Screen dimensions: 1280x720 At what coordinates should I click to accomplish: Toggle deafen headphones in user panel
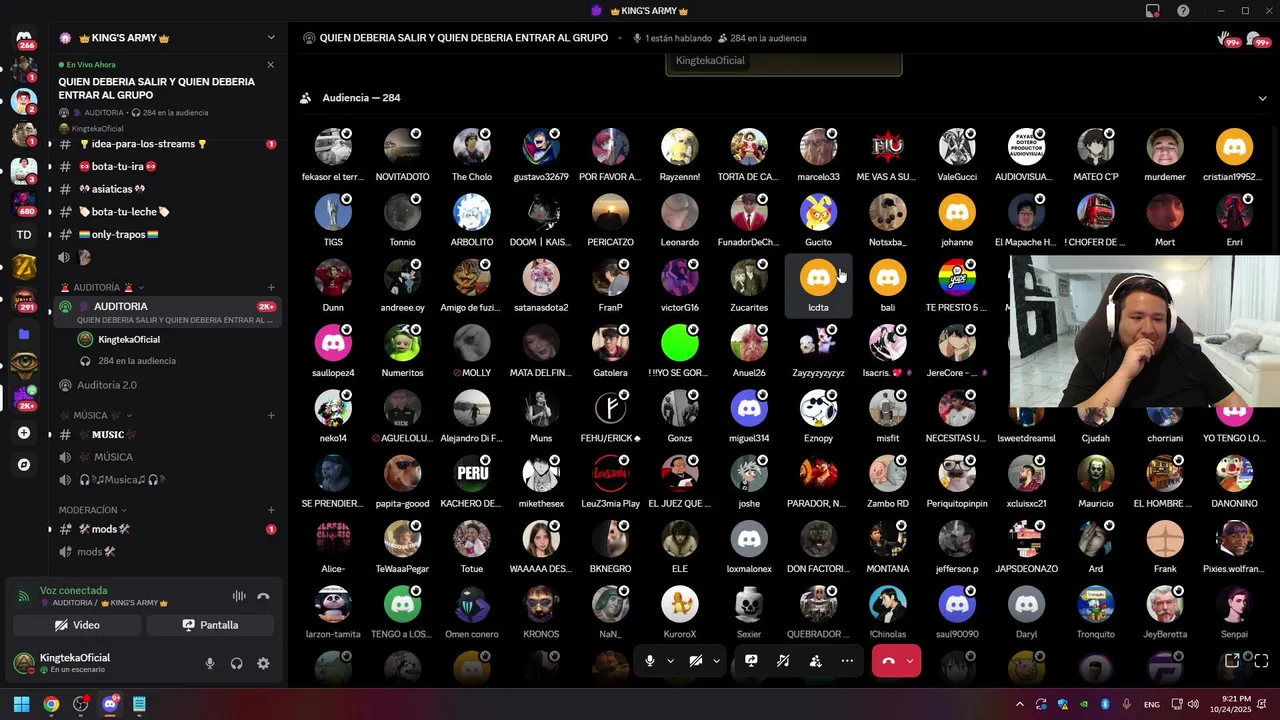pos(237,663)
